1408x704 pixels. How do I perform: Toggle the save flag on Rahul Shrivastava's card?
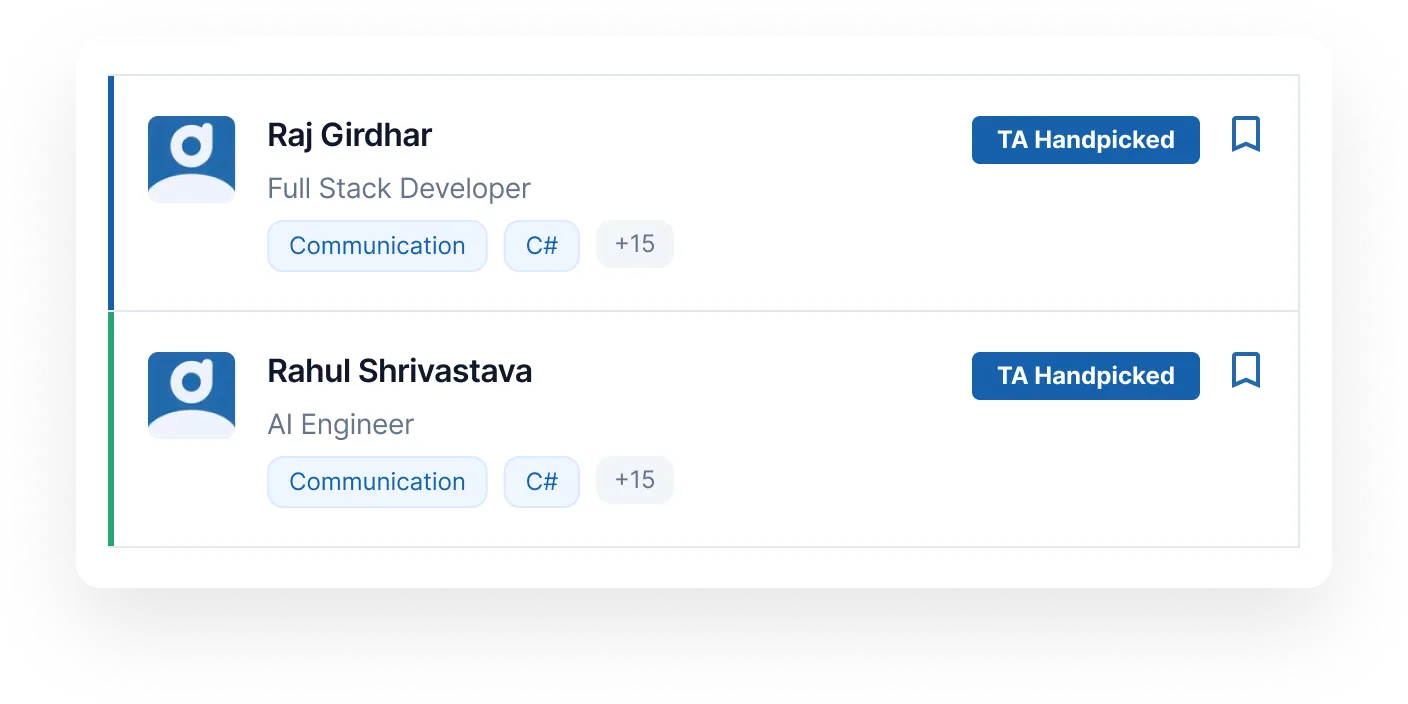click(x=1245, y=370)
